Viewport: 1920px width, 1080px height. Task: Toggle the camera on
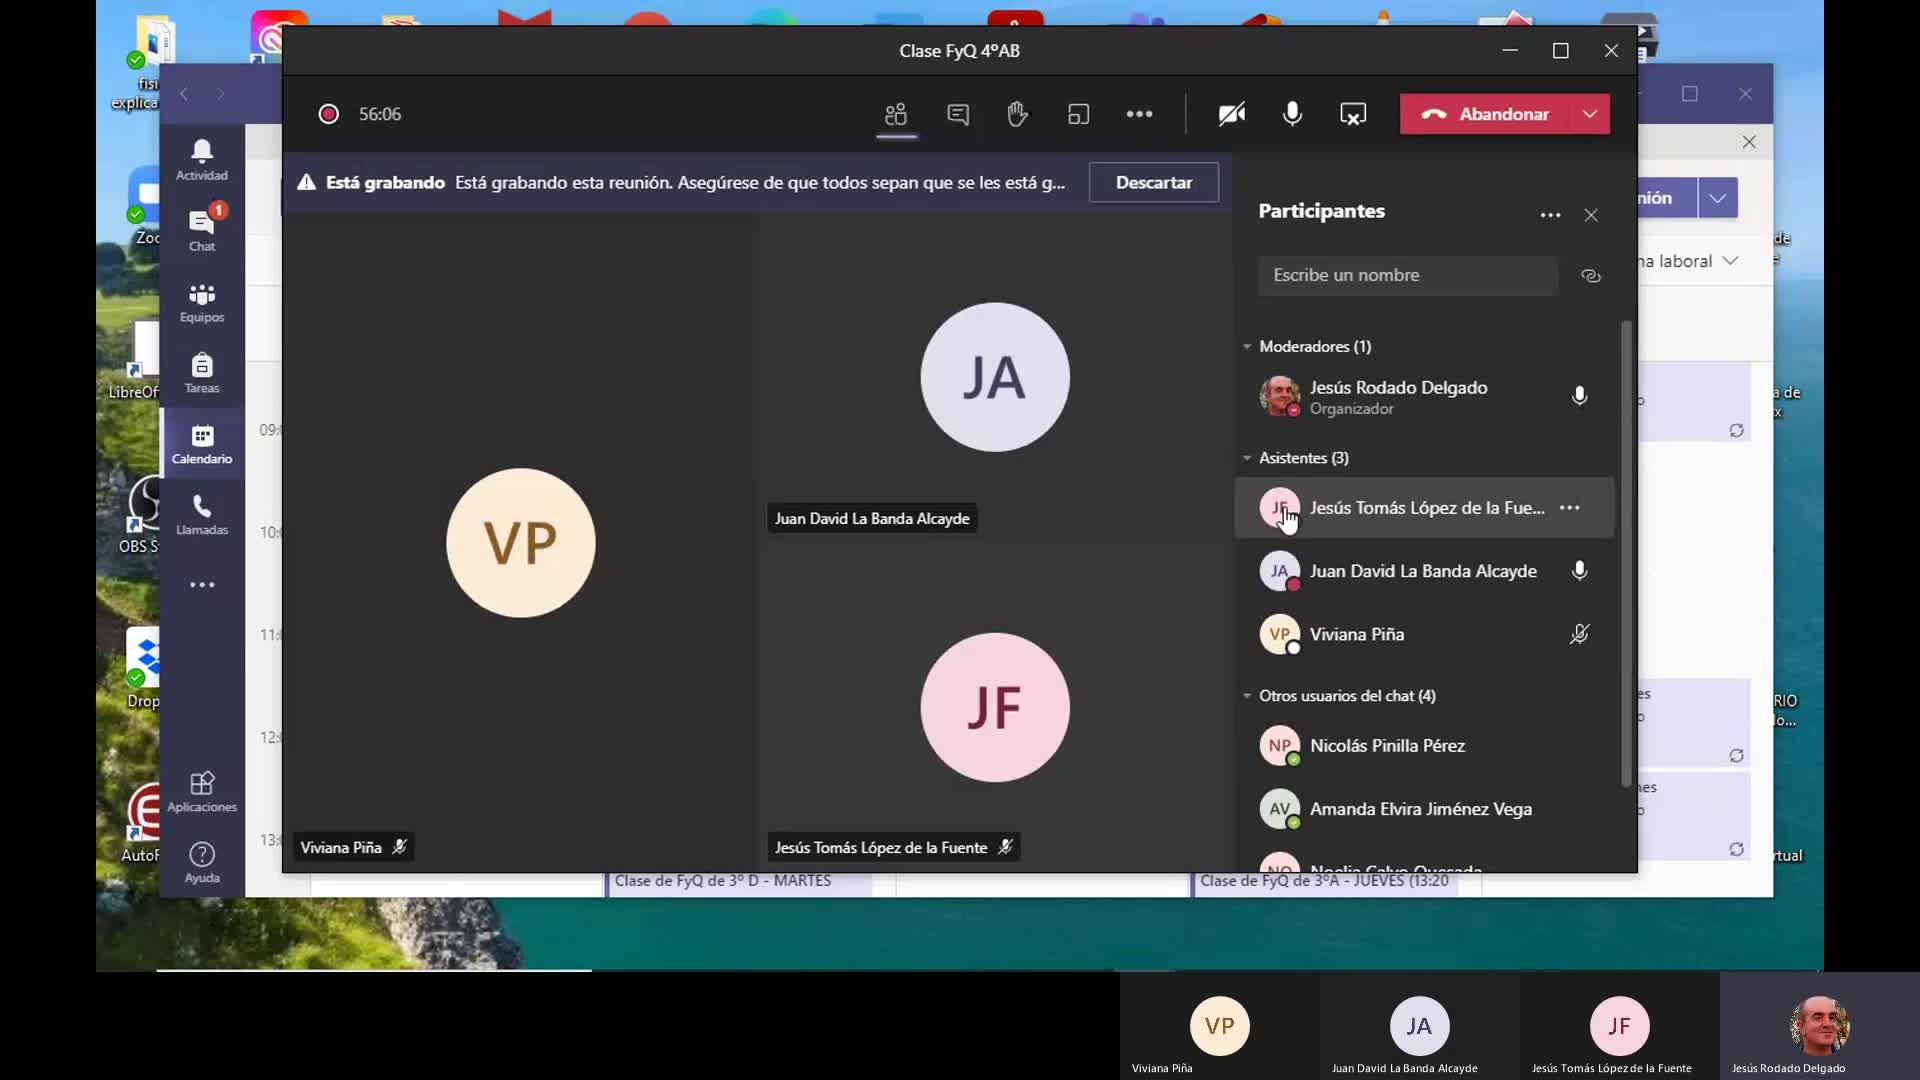(x=1231, y=114)
